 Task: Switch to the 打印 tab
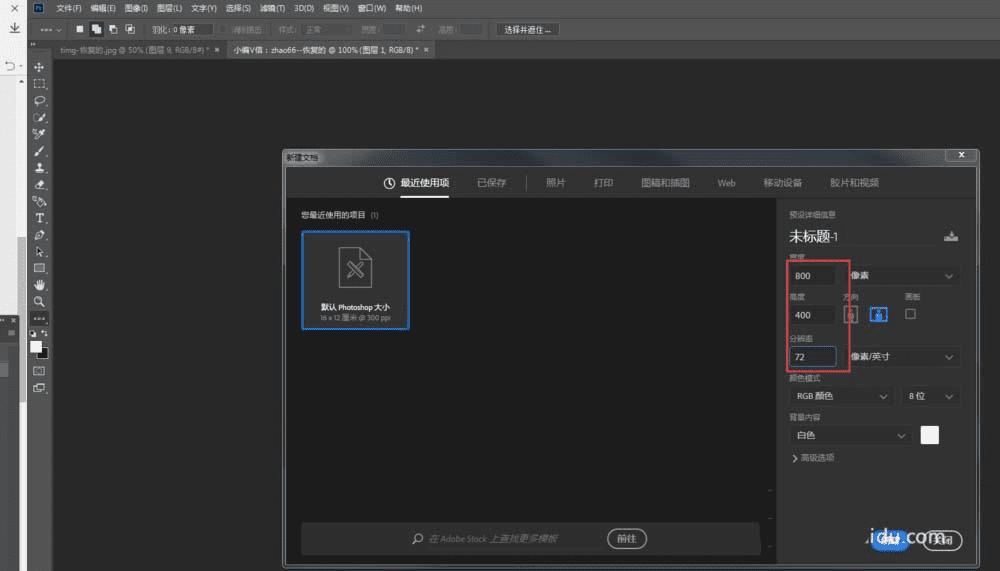coord(603,182)
